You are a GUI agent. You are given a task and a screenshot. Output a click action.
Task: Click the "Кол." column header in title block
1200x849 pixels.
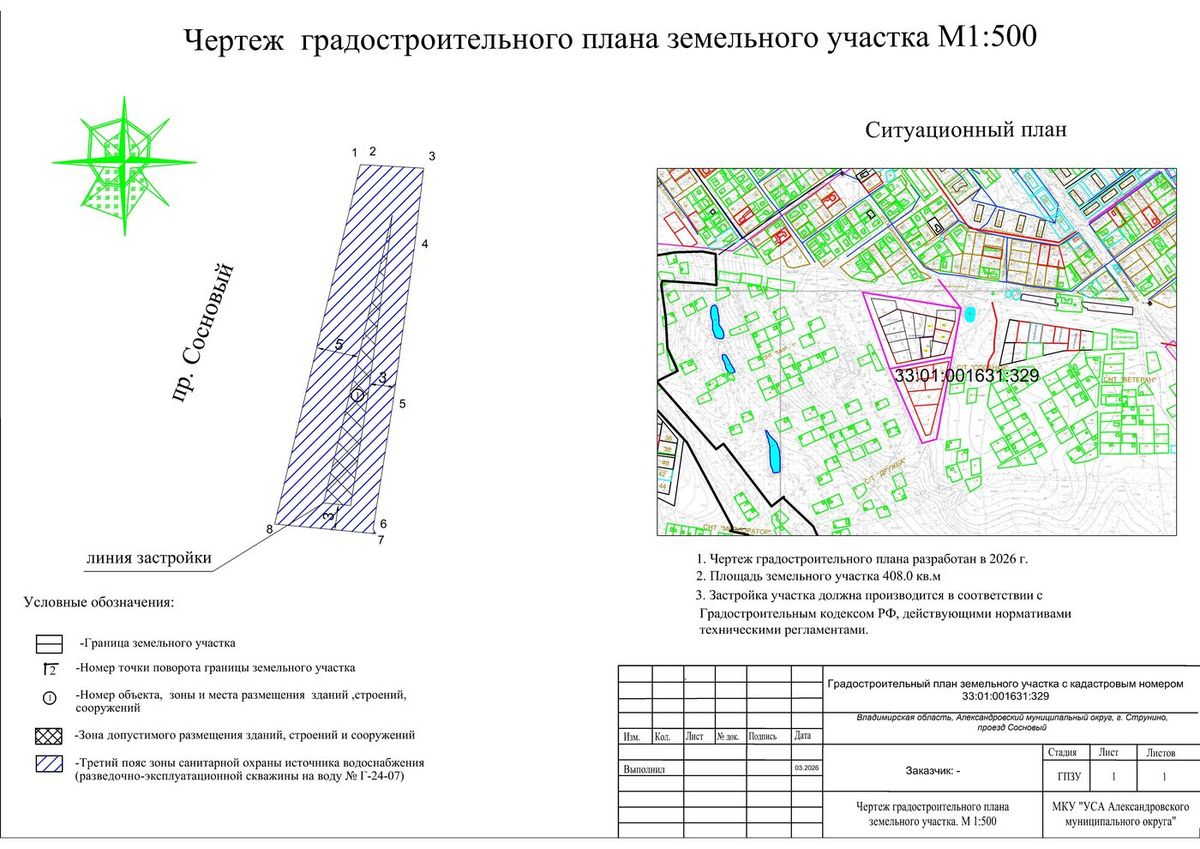pos(662,737)
